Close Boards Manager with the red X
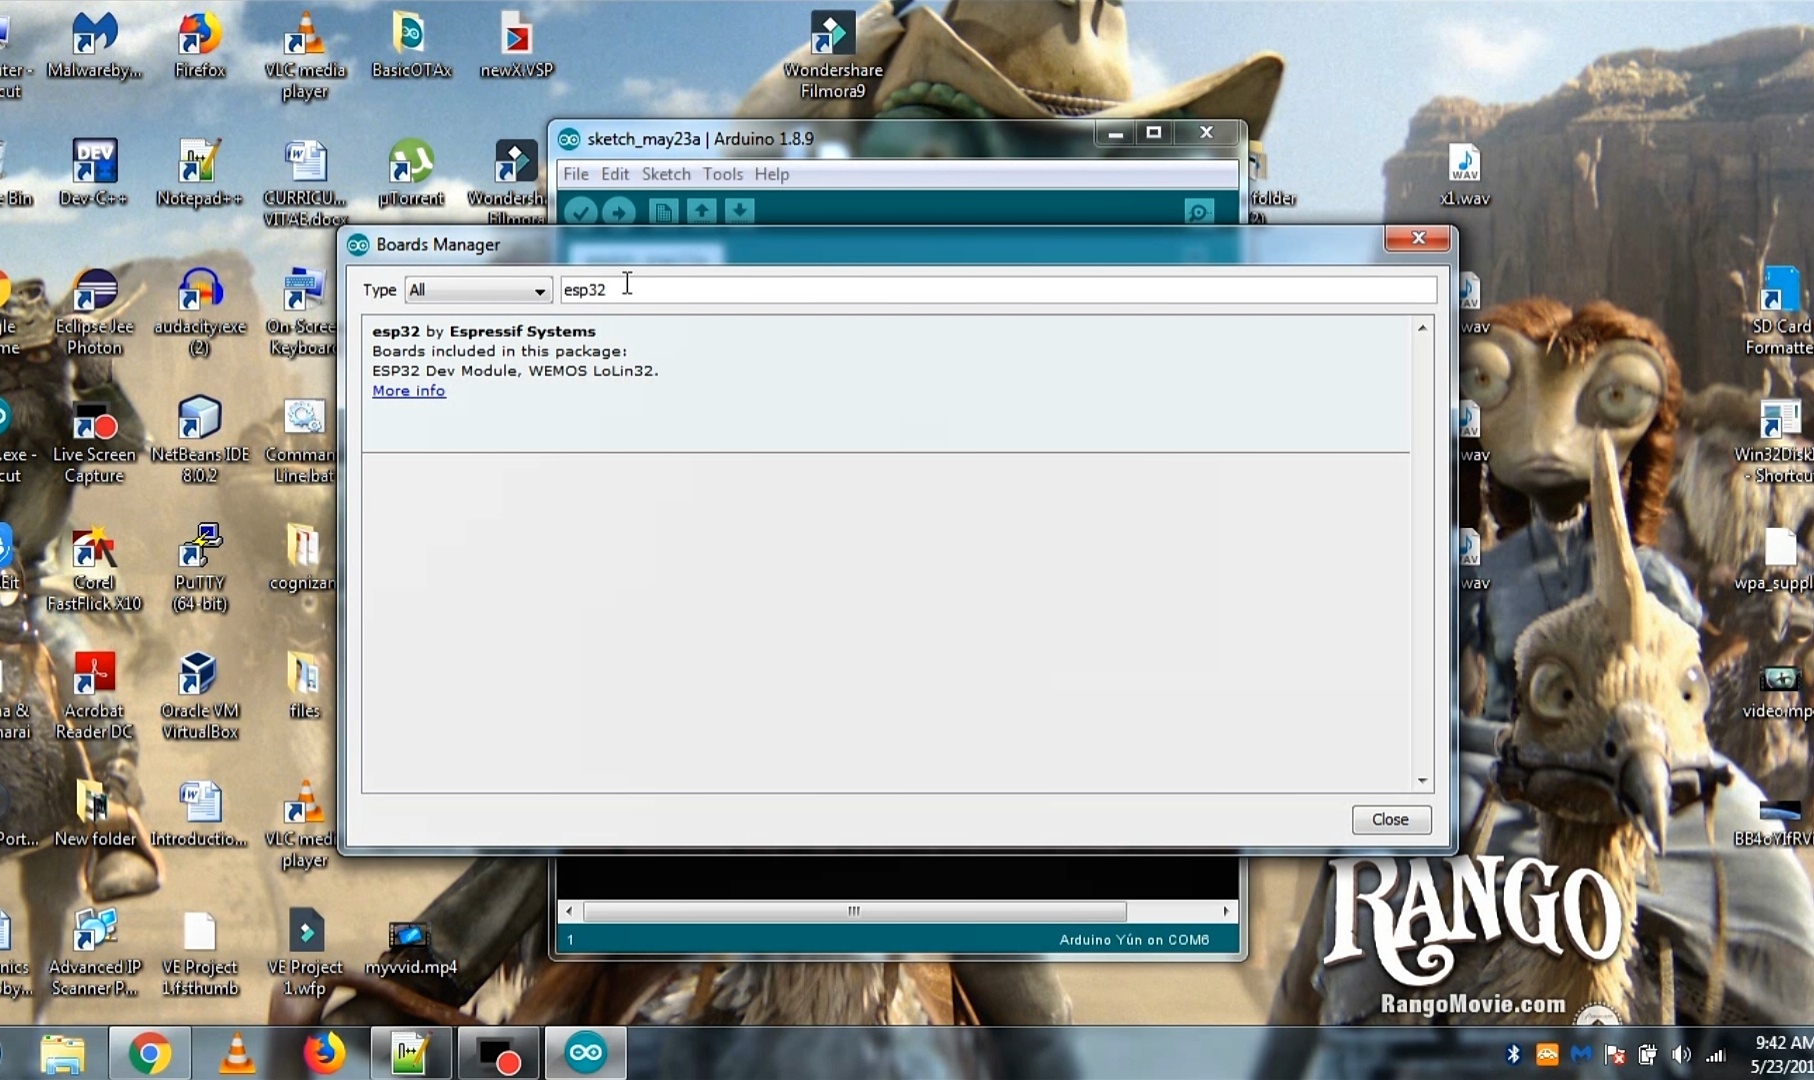Screen dimensions: 1814x1080 [1417, 238]
